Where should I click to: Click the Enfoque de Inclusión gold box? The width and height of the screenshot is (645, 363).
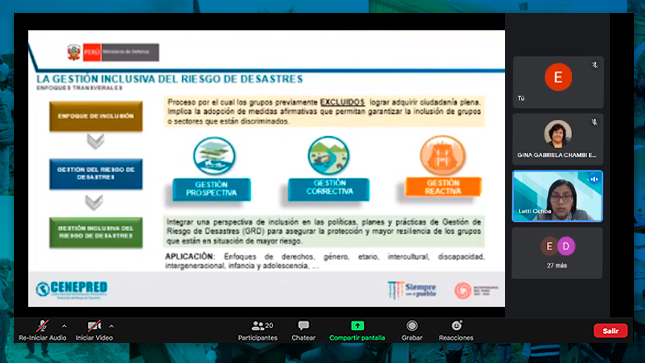(x=96, y=116)
